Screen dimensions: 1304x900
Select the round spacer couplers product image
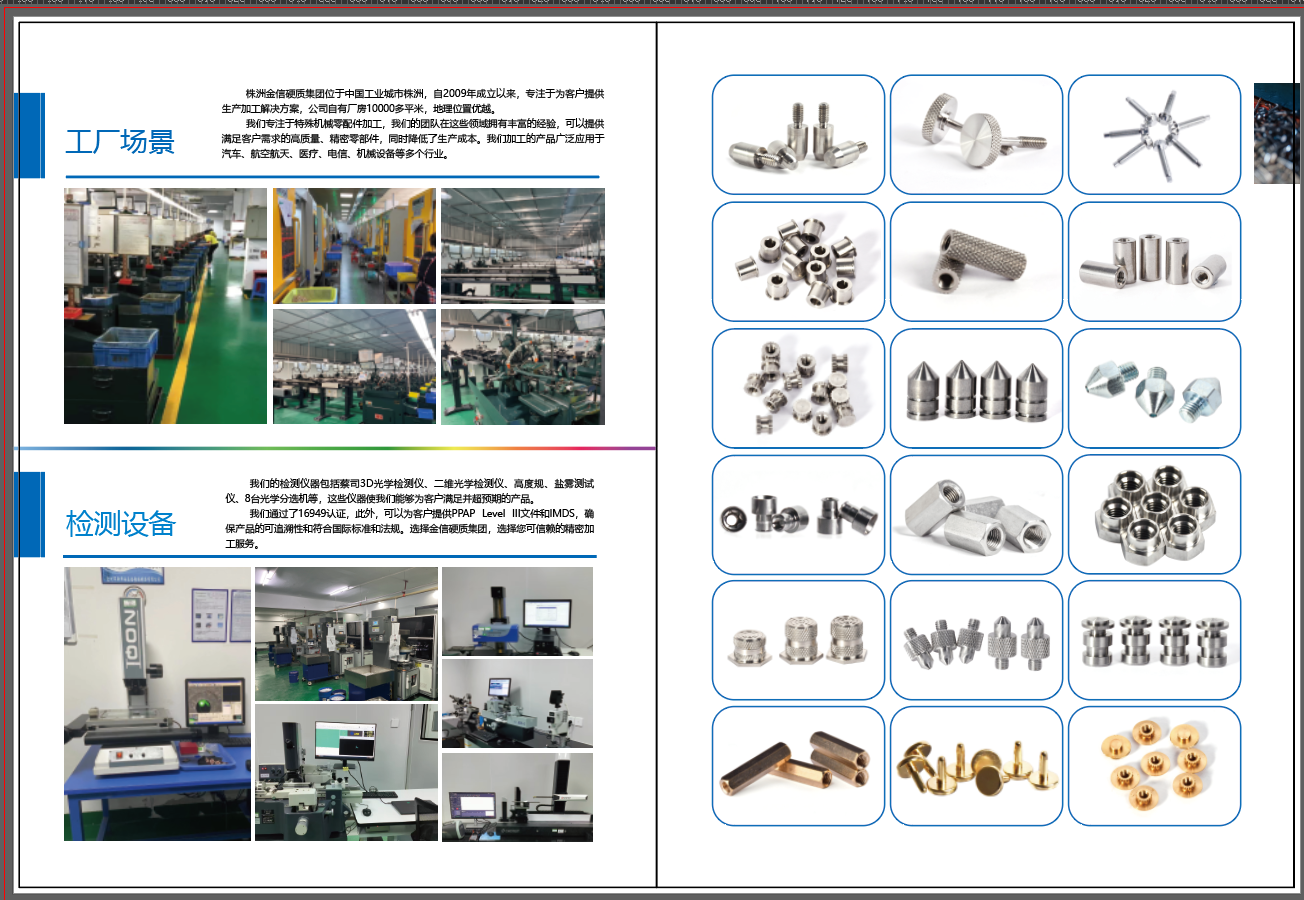click(1154, 261)
